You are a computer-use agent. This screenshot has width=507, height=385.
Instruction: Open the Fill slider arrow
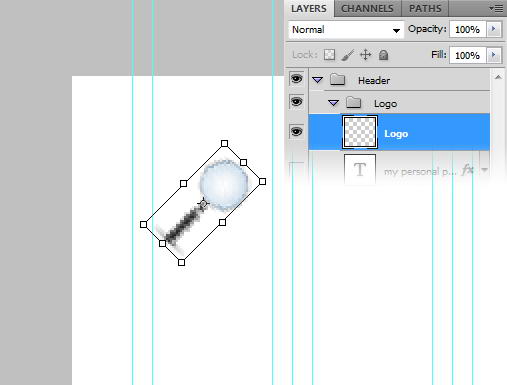pyautogui.click(x=493, y=55)
